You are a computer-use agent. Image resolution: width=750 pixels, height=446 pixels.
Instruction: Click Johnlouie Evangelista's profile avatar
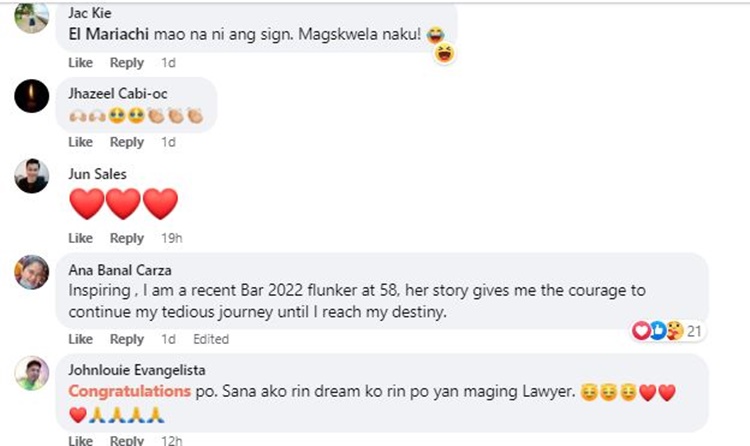(x=32, y=373)
